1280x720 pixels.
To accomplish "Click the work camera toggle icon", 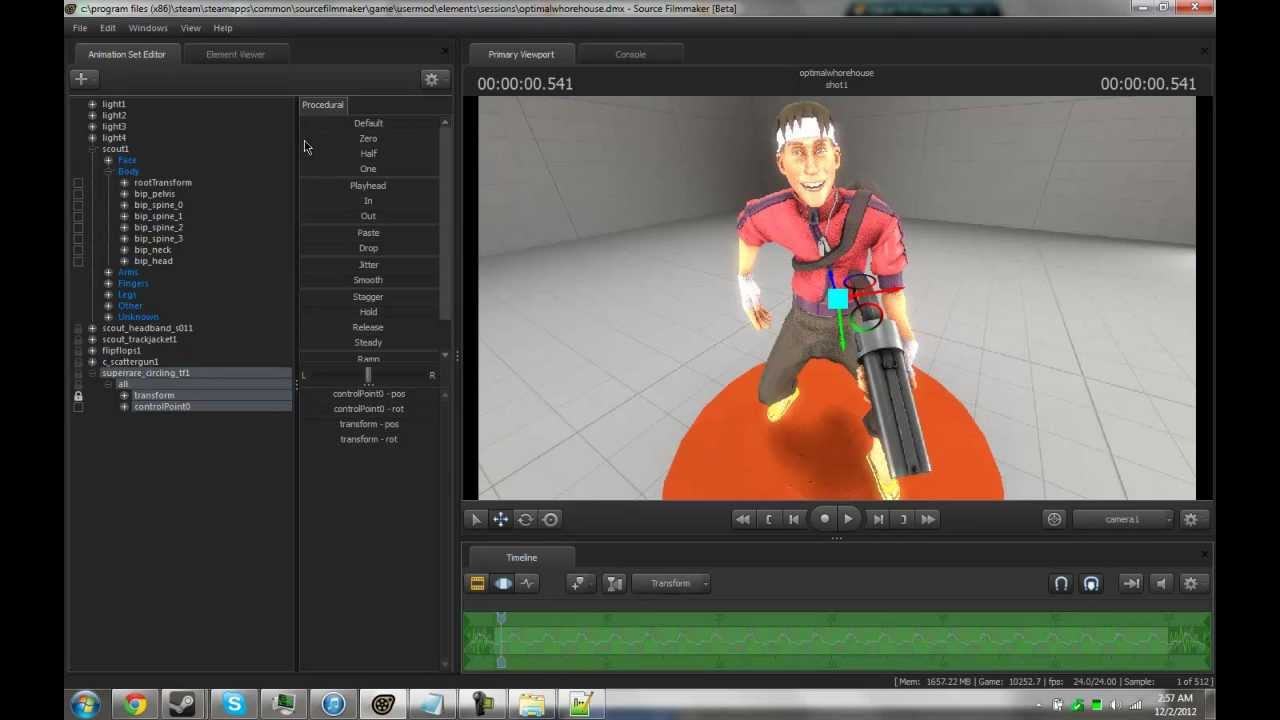I will pos(1054,519).
